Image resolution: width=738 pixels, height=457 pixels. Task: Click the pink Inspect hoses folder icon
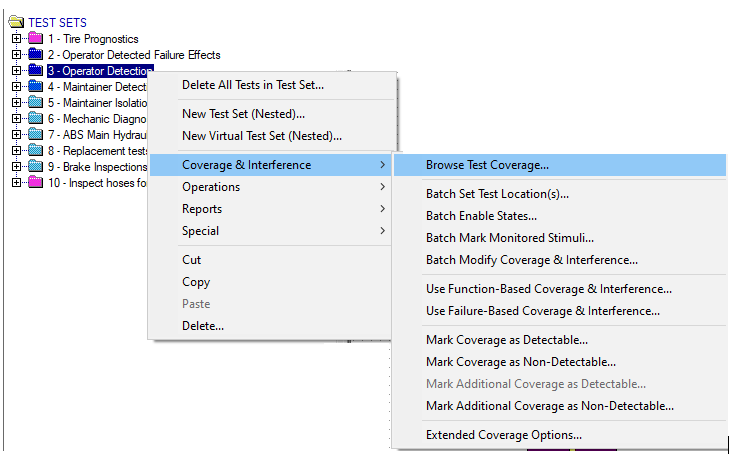point(35,182)
